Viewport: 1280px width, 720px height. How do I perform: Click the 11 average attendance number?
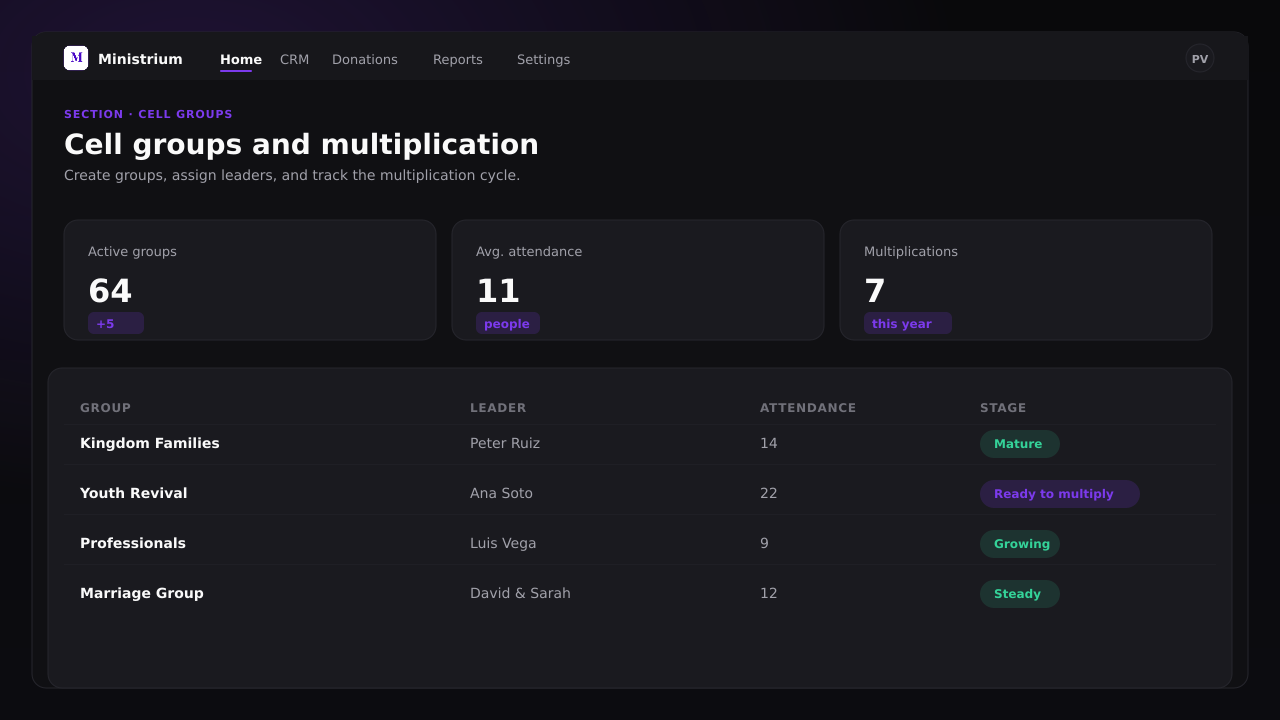498,291
